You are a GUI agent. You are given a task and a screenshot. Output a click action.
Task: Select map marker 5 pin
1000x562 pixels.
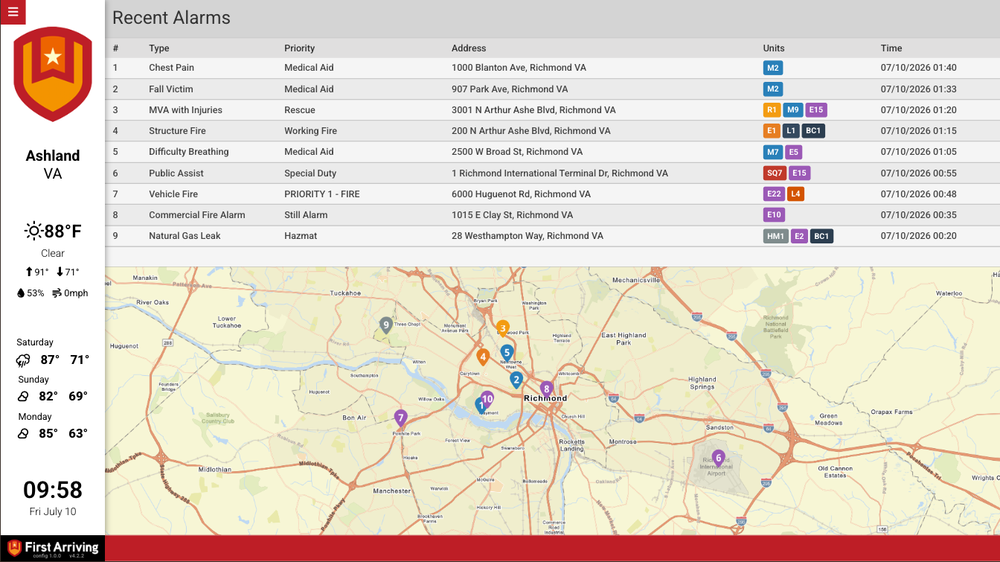point(506,352)
